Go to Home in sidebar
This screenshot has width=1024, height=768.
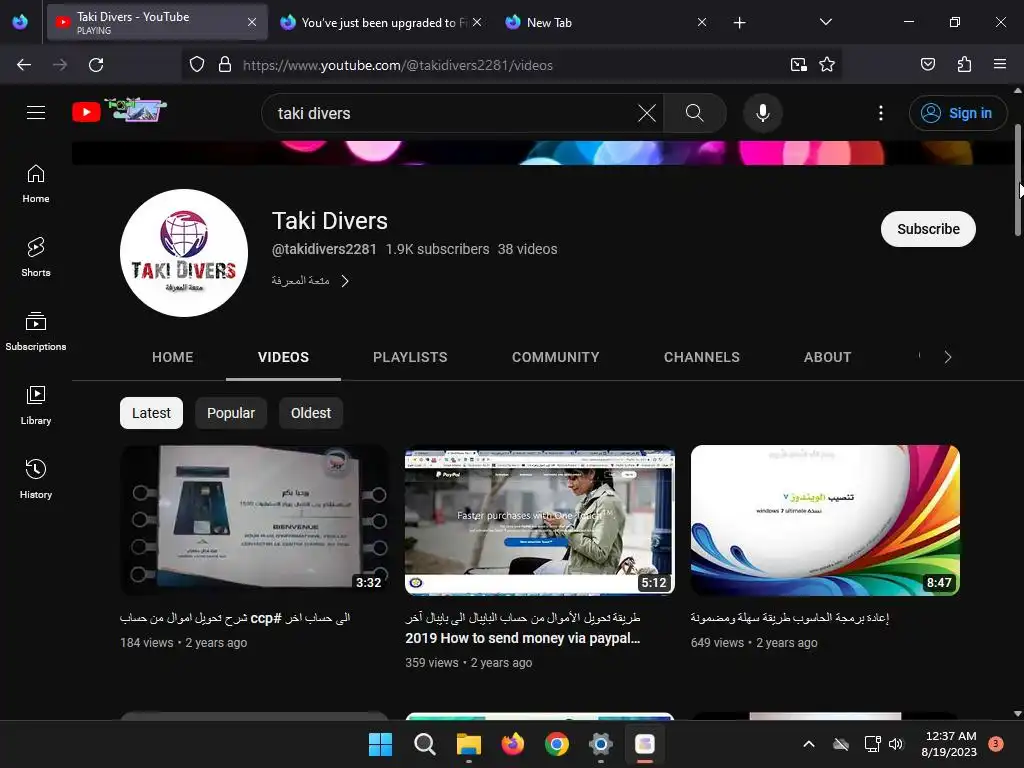(x=36, y=184)
